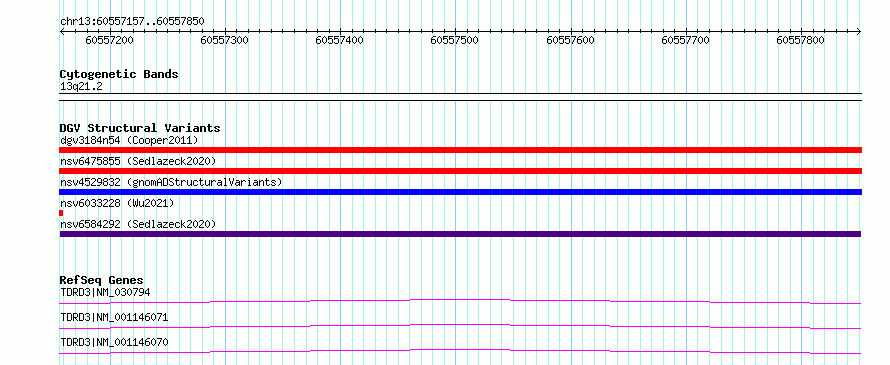Click ruler tick label 60557300
The height and width of the screenshot is (365, 890).
tap(225, 40)
